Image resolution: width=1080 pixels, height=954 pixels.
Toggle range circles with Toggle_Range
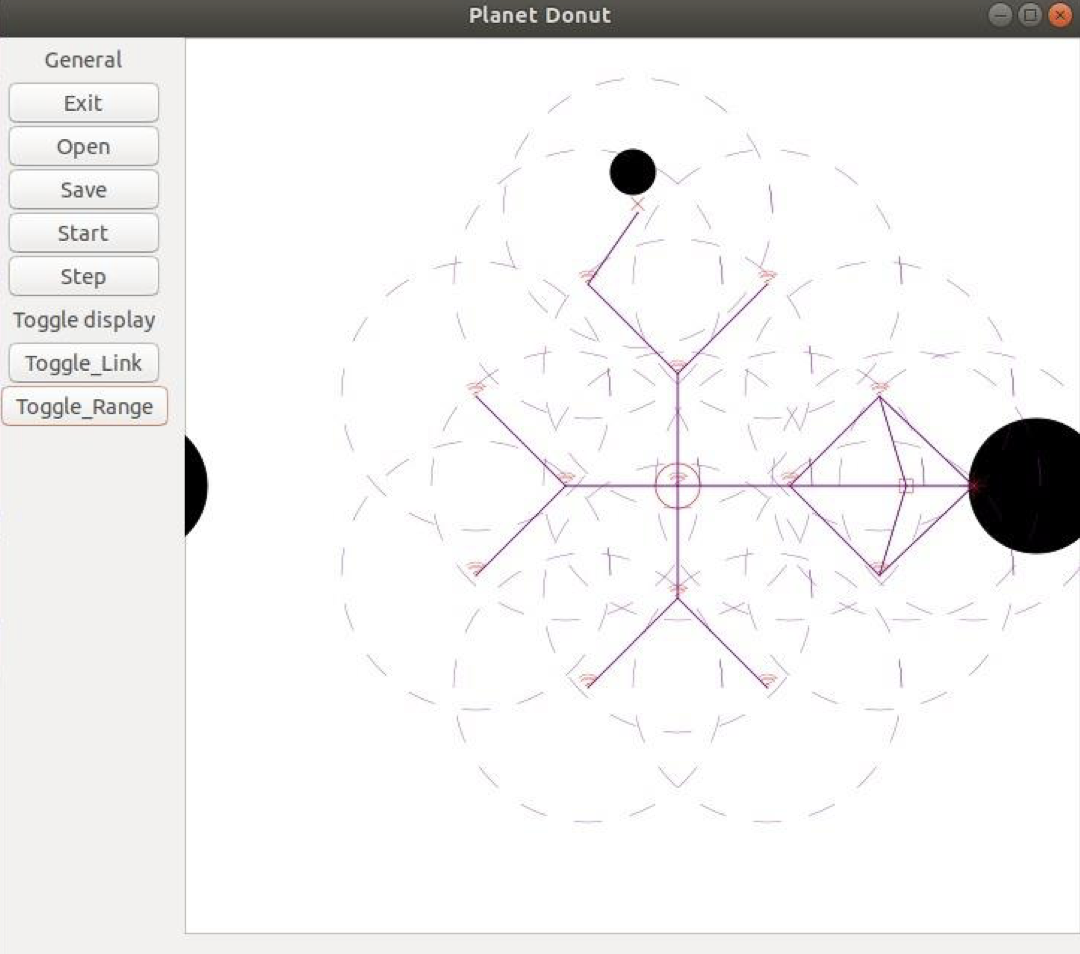85,406
